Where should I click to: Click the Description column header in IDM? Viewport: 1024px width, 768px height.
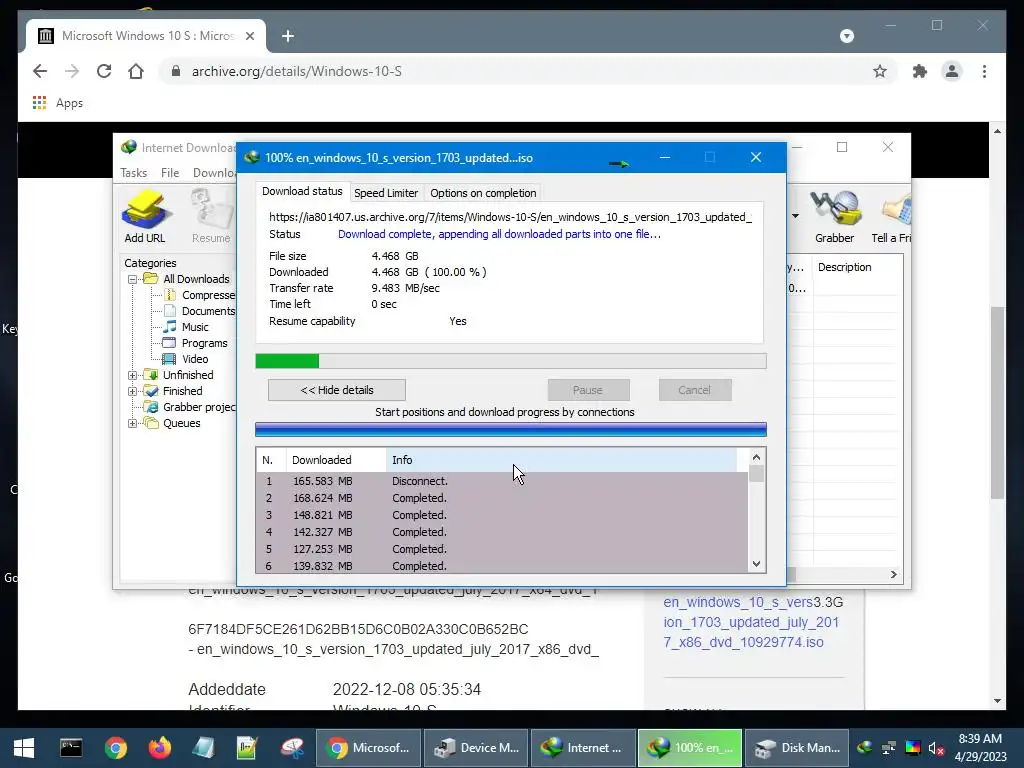pyautogui.click(x=857, y=267)
